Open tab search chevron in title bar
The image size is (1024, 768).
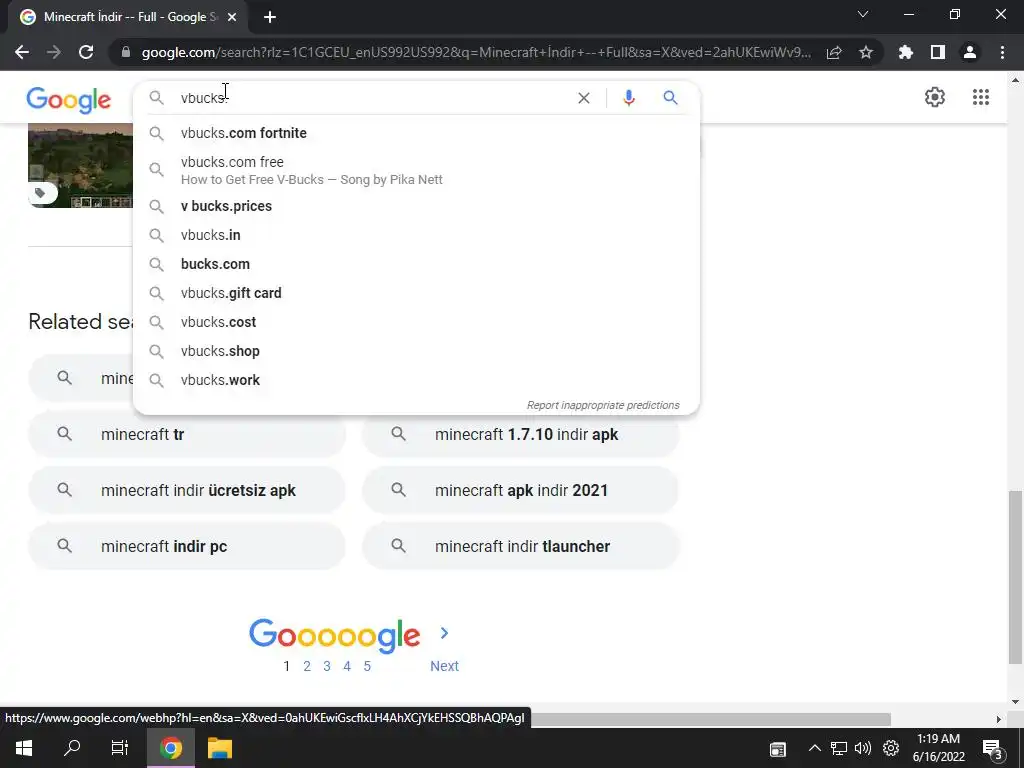(x=863, y=14)
